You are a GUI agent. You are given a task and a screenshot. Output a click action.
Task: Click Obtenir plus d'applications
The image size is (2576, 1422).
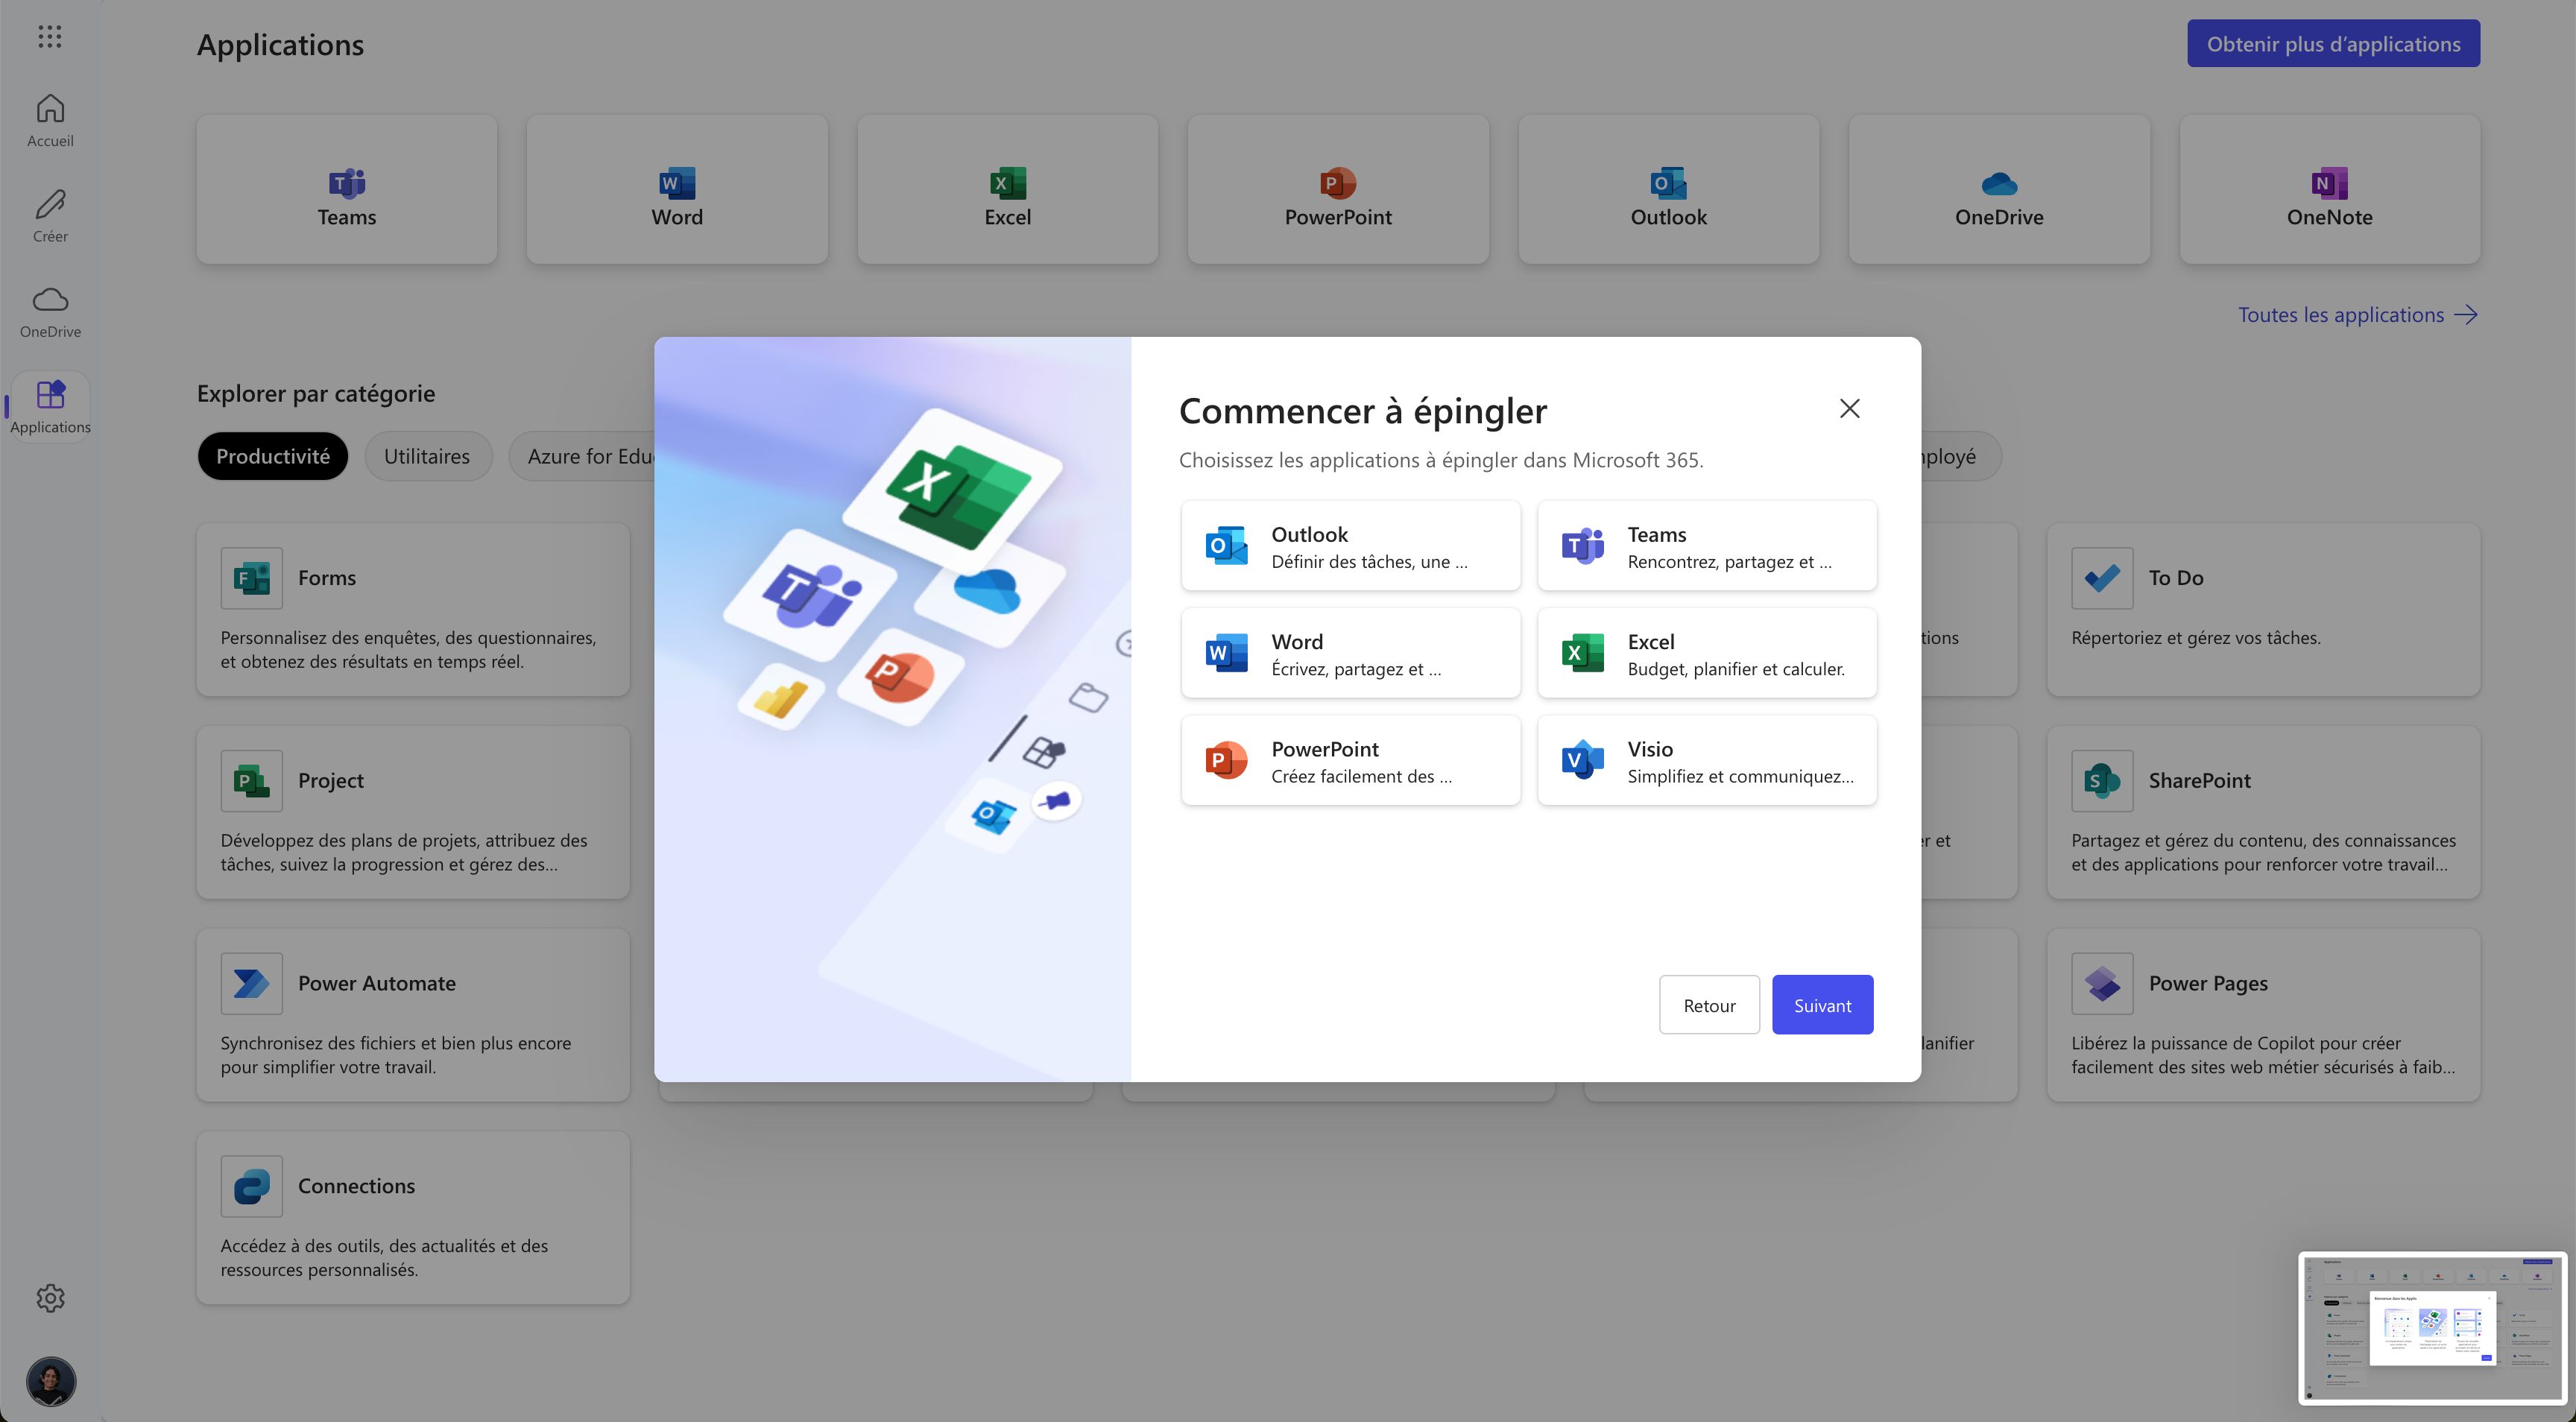pos(2333,44)
